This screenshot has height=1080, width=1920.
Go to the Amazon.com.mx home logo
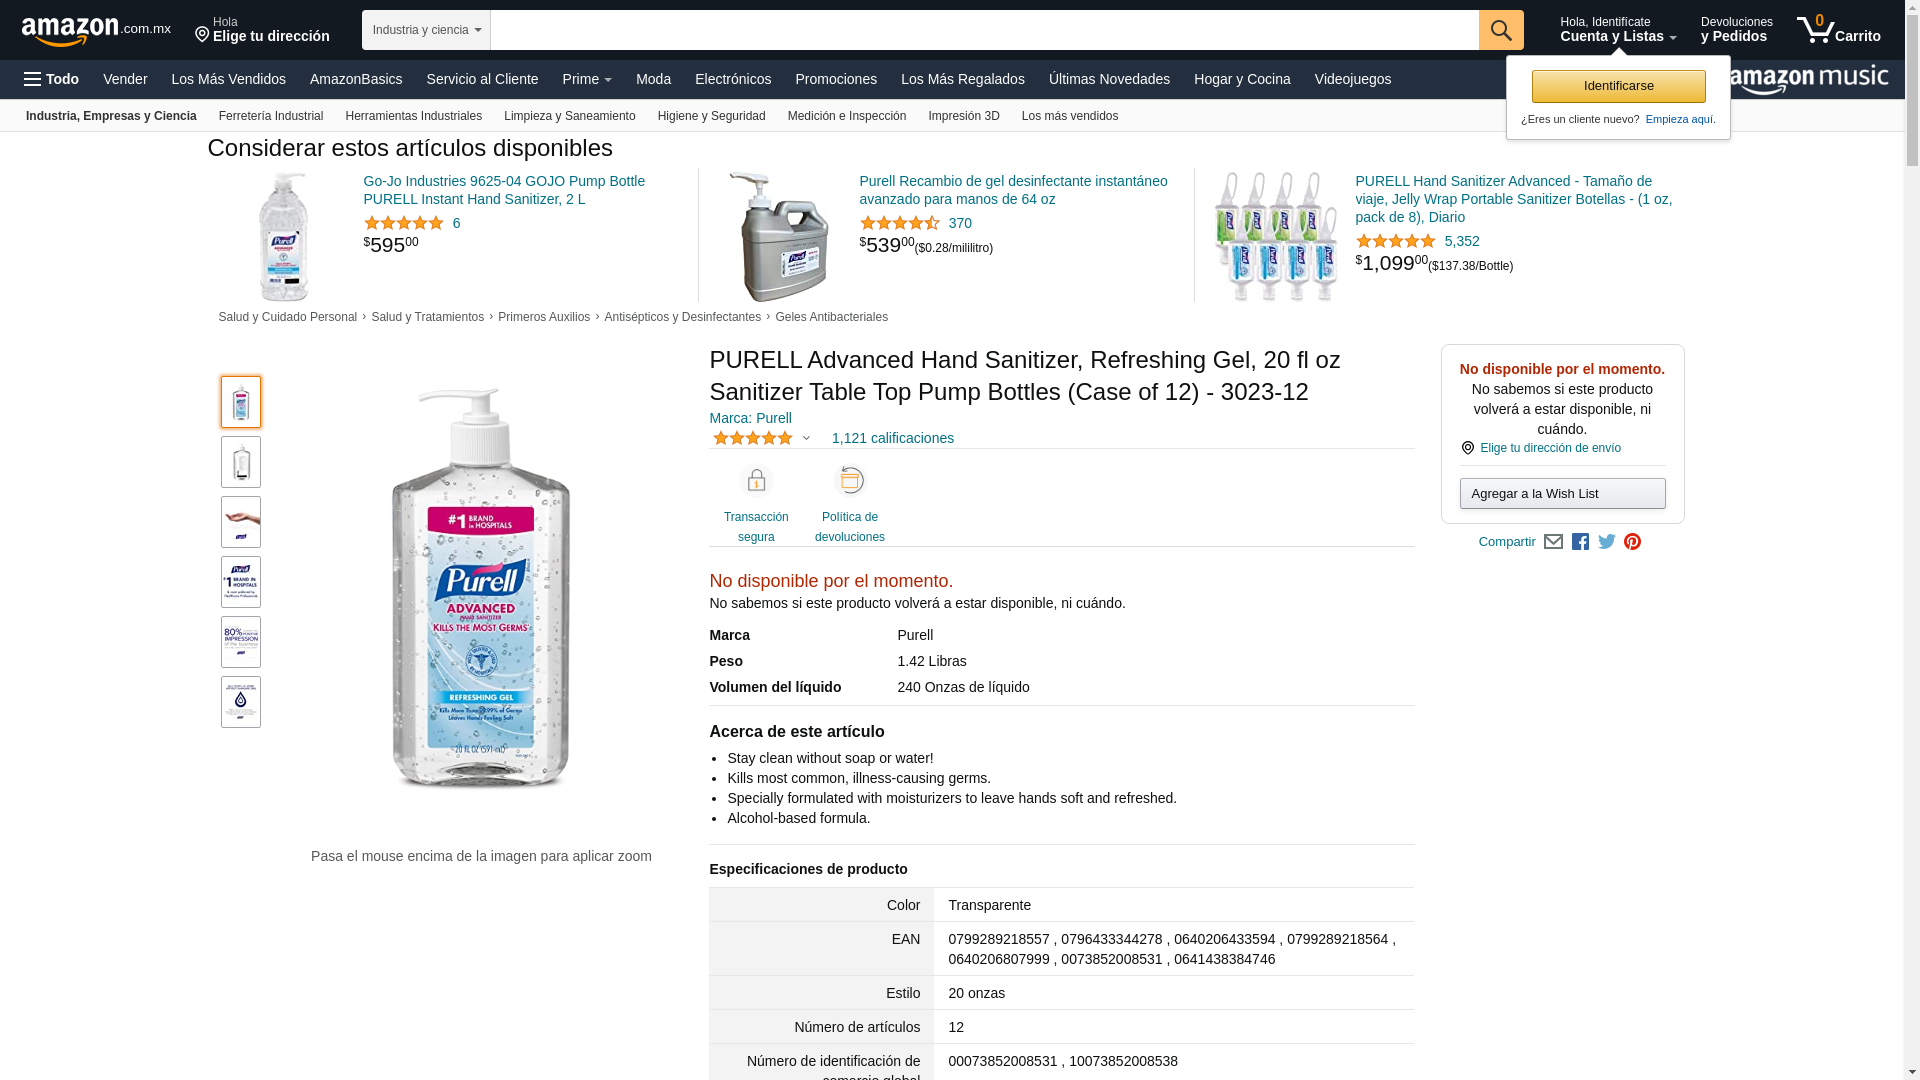click(96, 30)
